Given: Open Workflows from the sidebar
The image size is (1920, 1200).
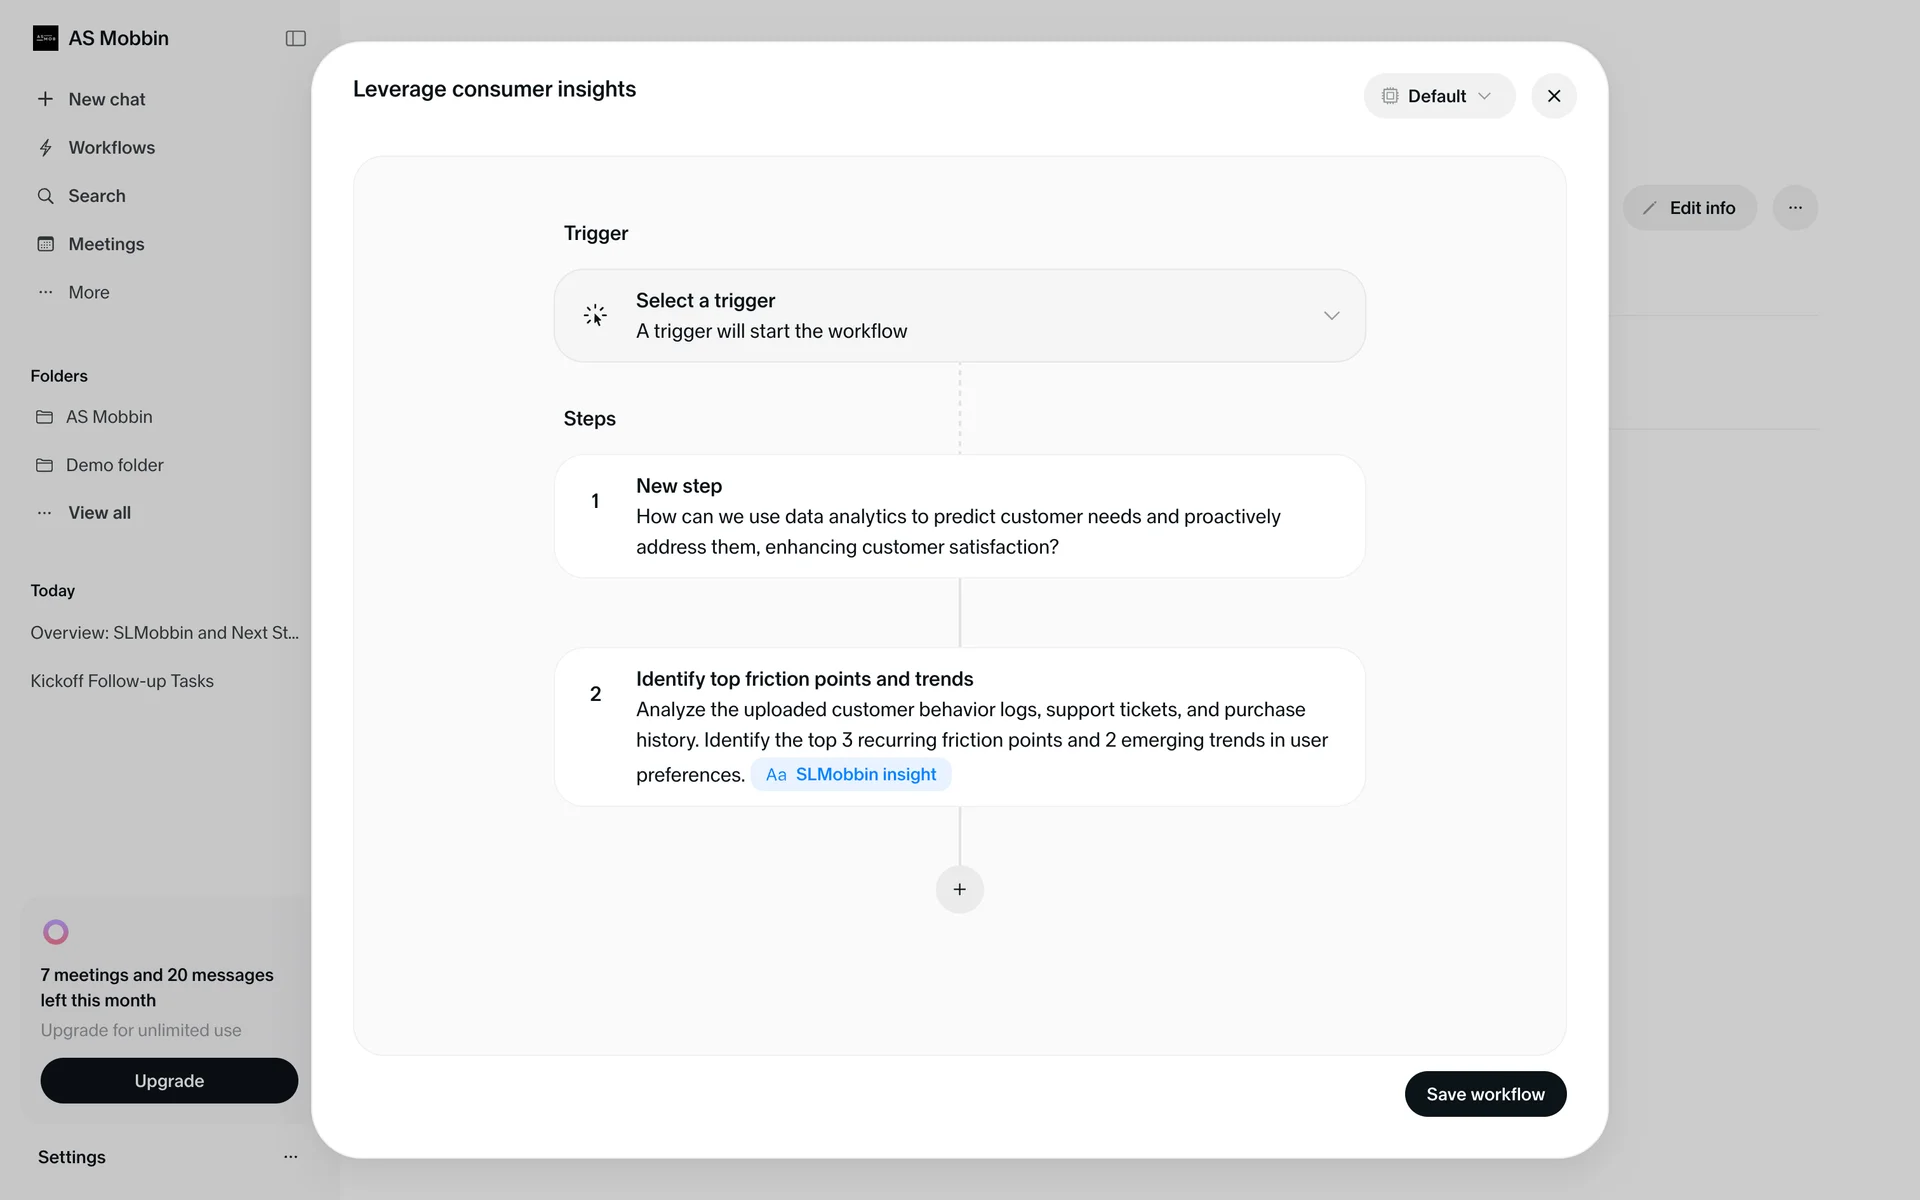Looking at the screenshot, I should tap(111, 148).
